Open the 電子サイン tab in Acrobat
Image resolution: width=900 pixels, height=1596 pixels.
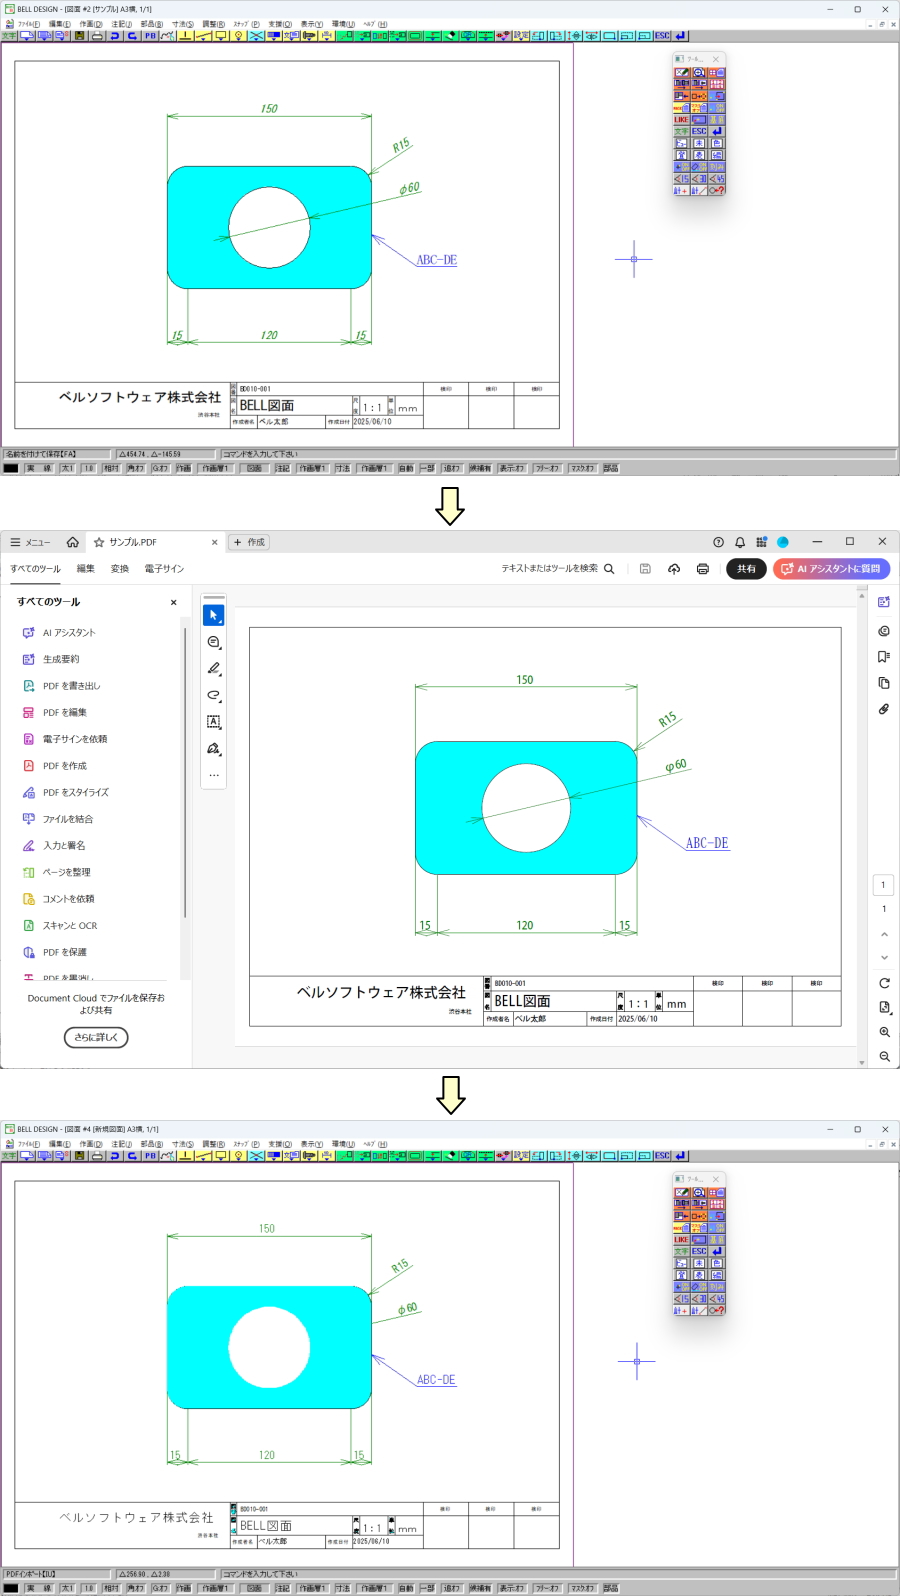point(164,569)
